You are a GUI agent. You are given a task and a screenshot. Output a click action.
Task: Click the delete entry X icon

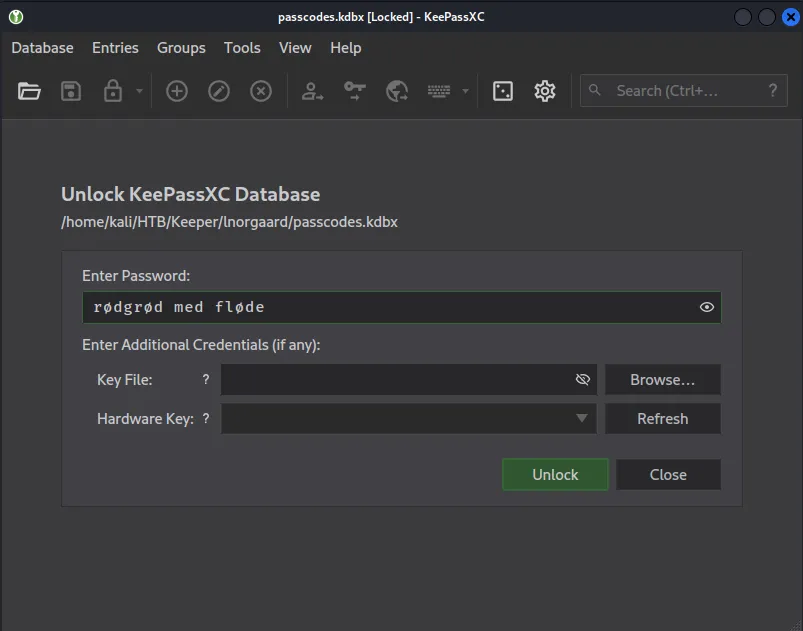click(x=261, y=91)
